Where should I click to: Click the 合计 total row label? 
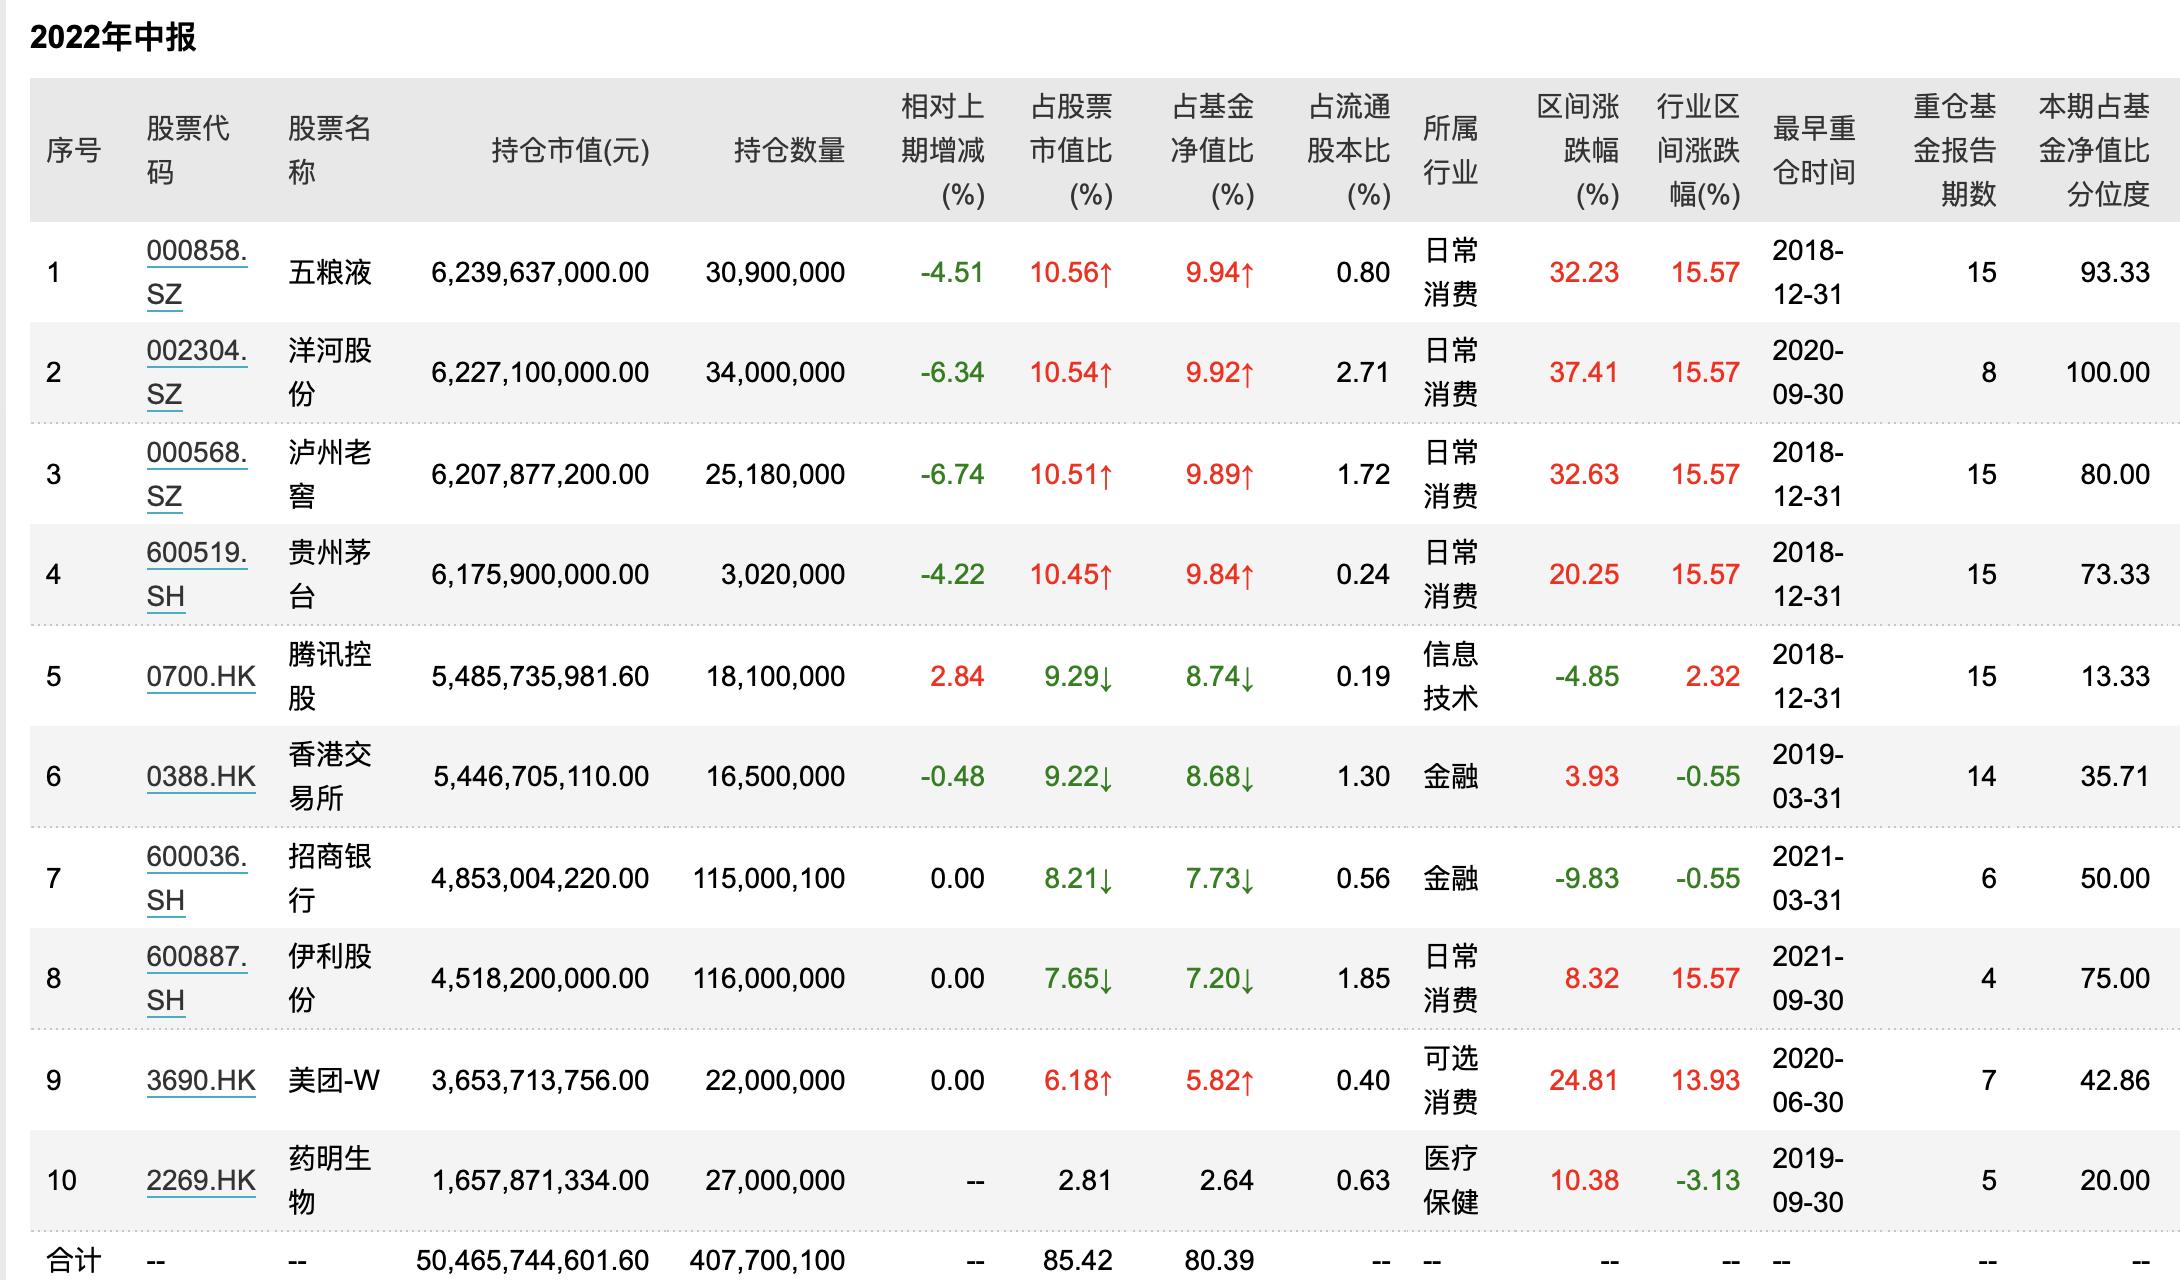click(74, 1260)
